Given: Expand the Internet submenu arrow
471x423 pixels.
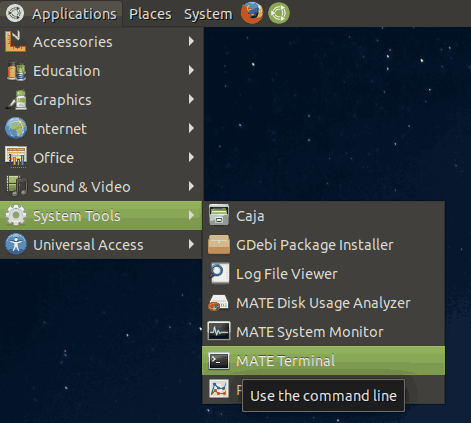Looking at the screenshot, I should 191,128.
